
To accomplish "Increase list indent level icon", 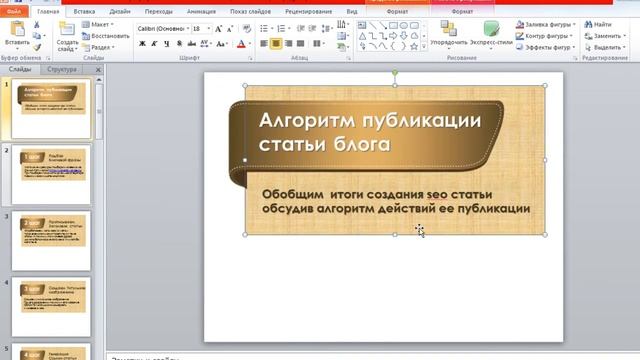I will tap(312, 28).
